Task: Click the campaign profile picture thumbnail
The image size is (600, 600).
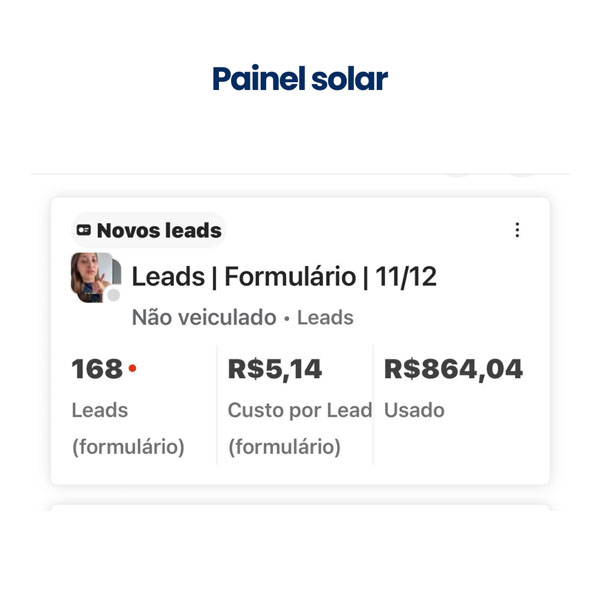Action: click(x=93, y=276)
